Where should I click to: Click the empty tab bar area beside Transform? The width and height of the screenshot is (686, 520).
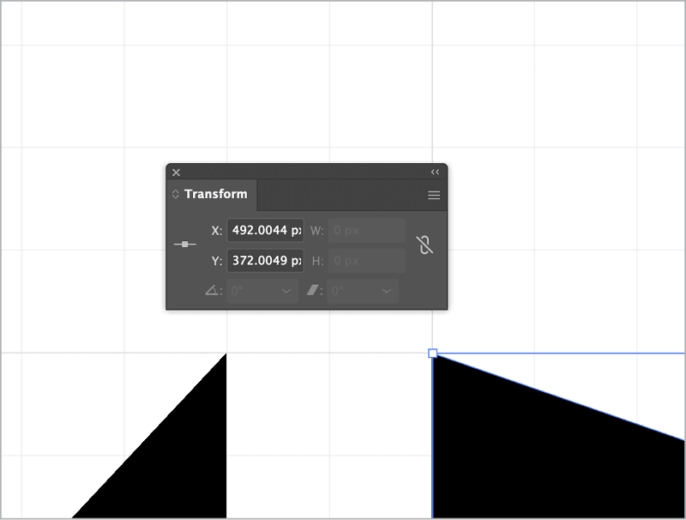(x=341, y=195)
